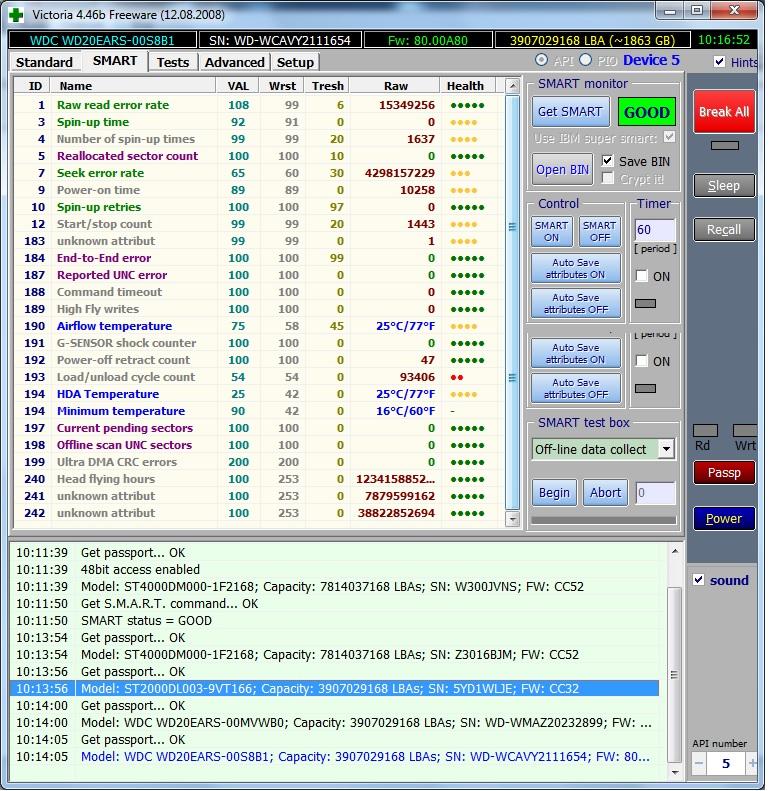Increase the API number with plus button
The height and width of the screenshot is (791, 769).
coord(752,764)
